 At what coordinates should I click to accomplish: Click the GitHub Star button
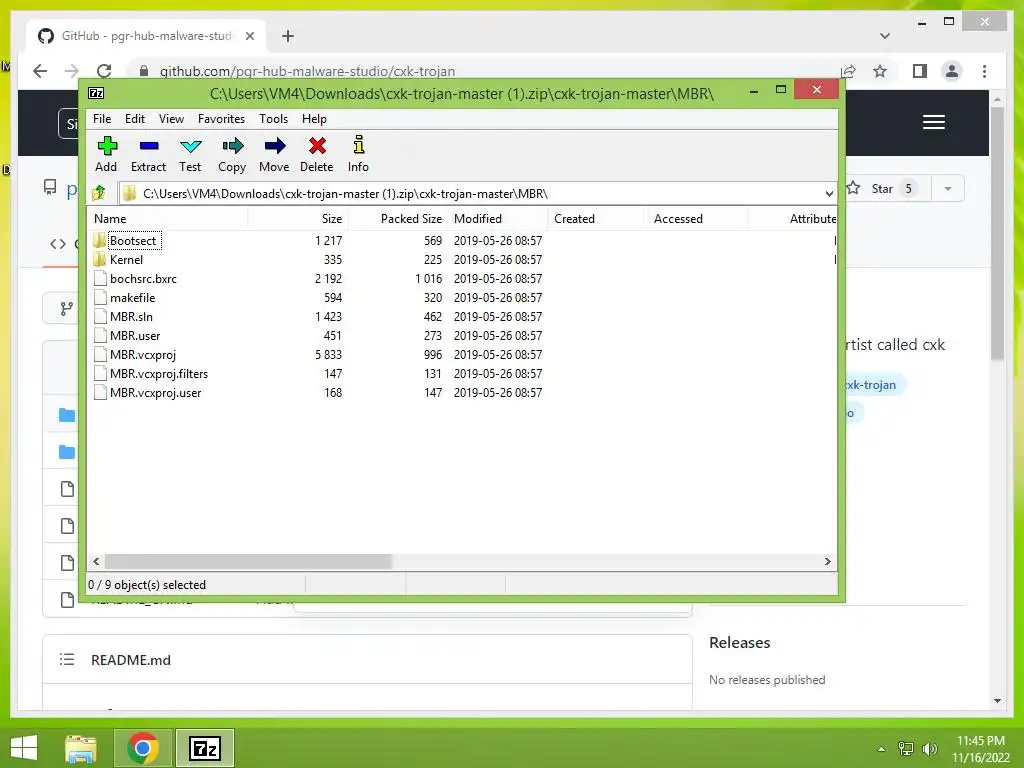[x=882, y=189]
